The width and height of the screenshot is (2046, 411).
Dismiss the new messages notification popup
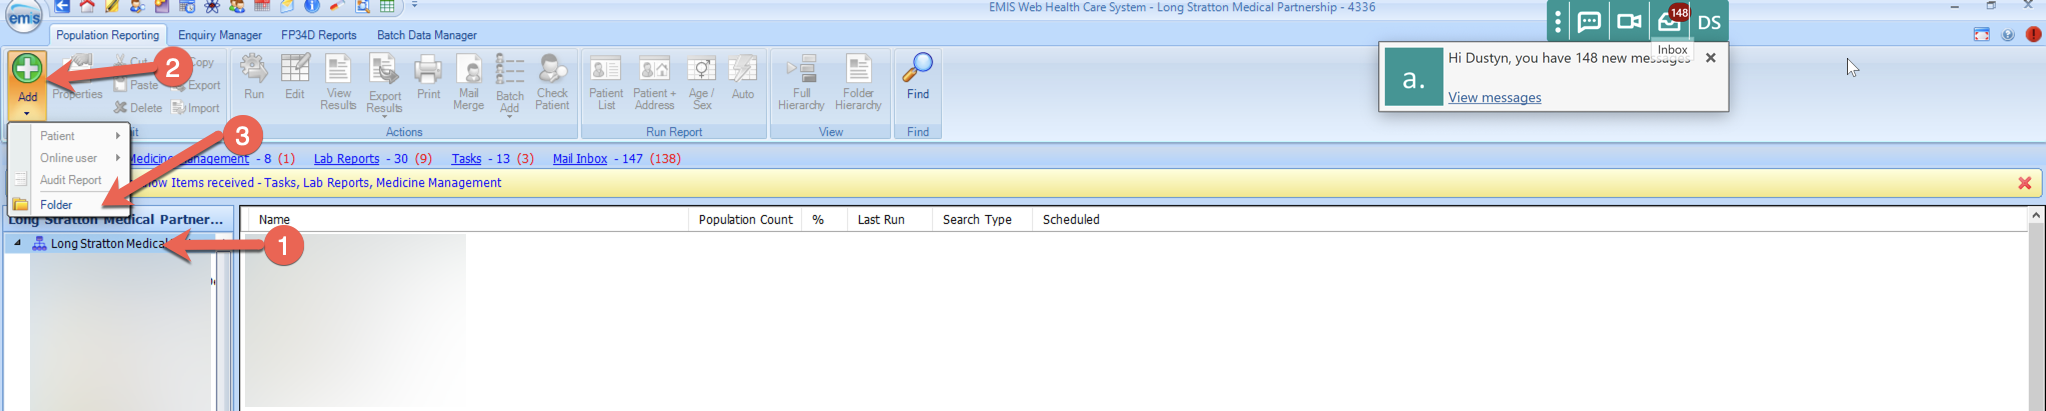[1711, 58]
